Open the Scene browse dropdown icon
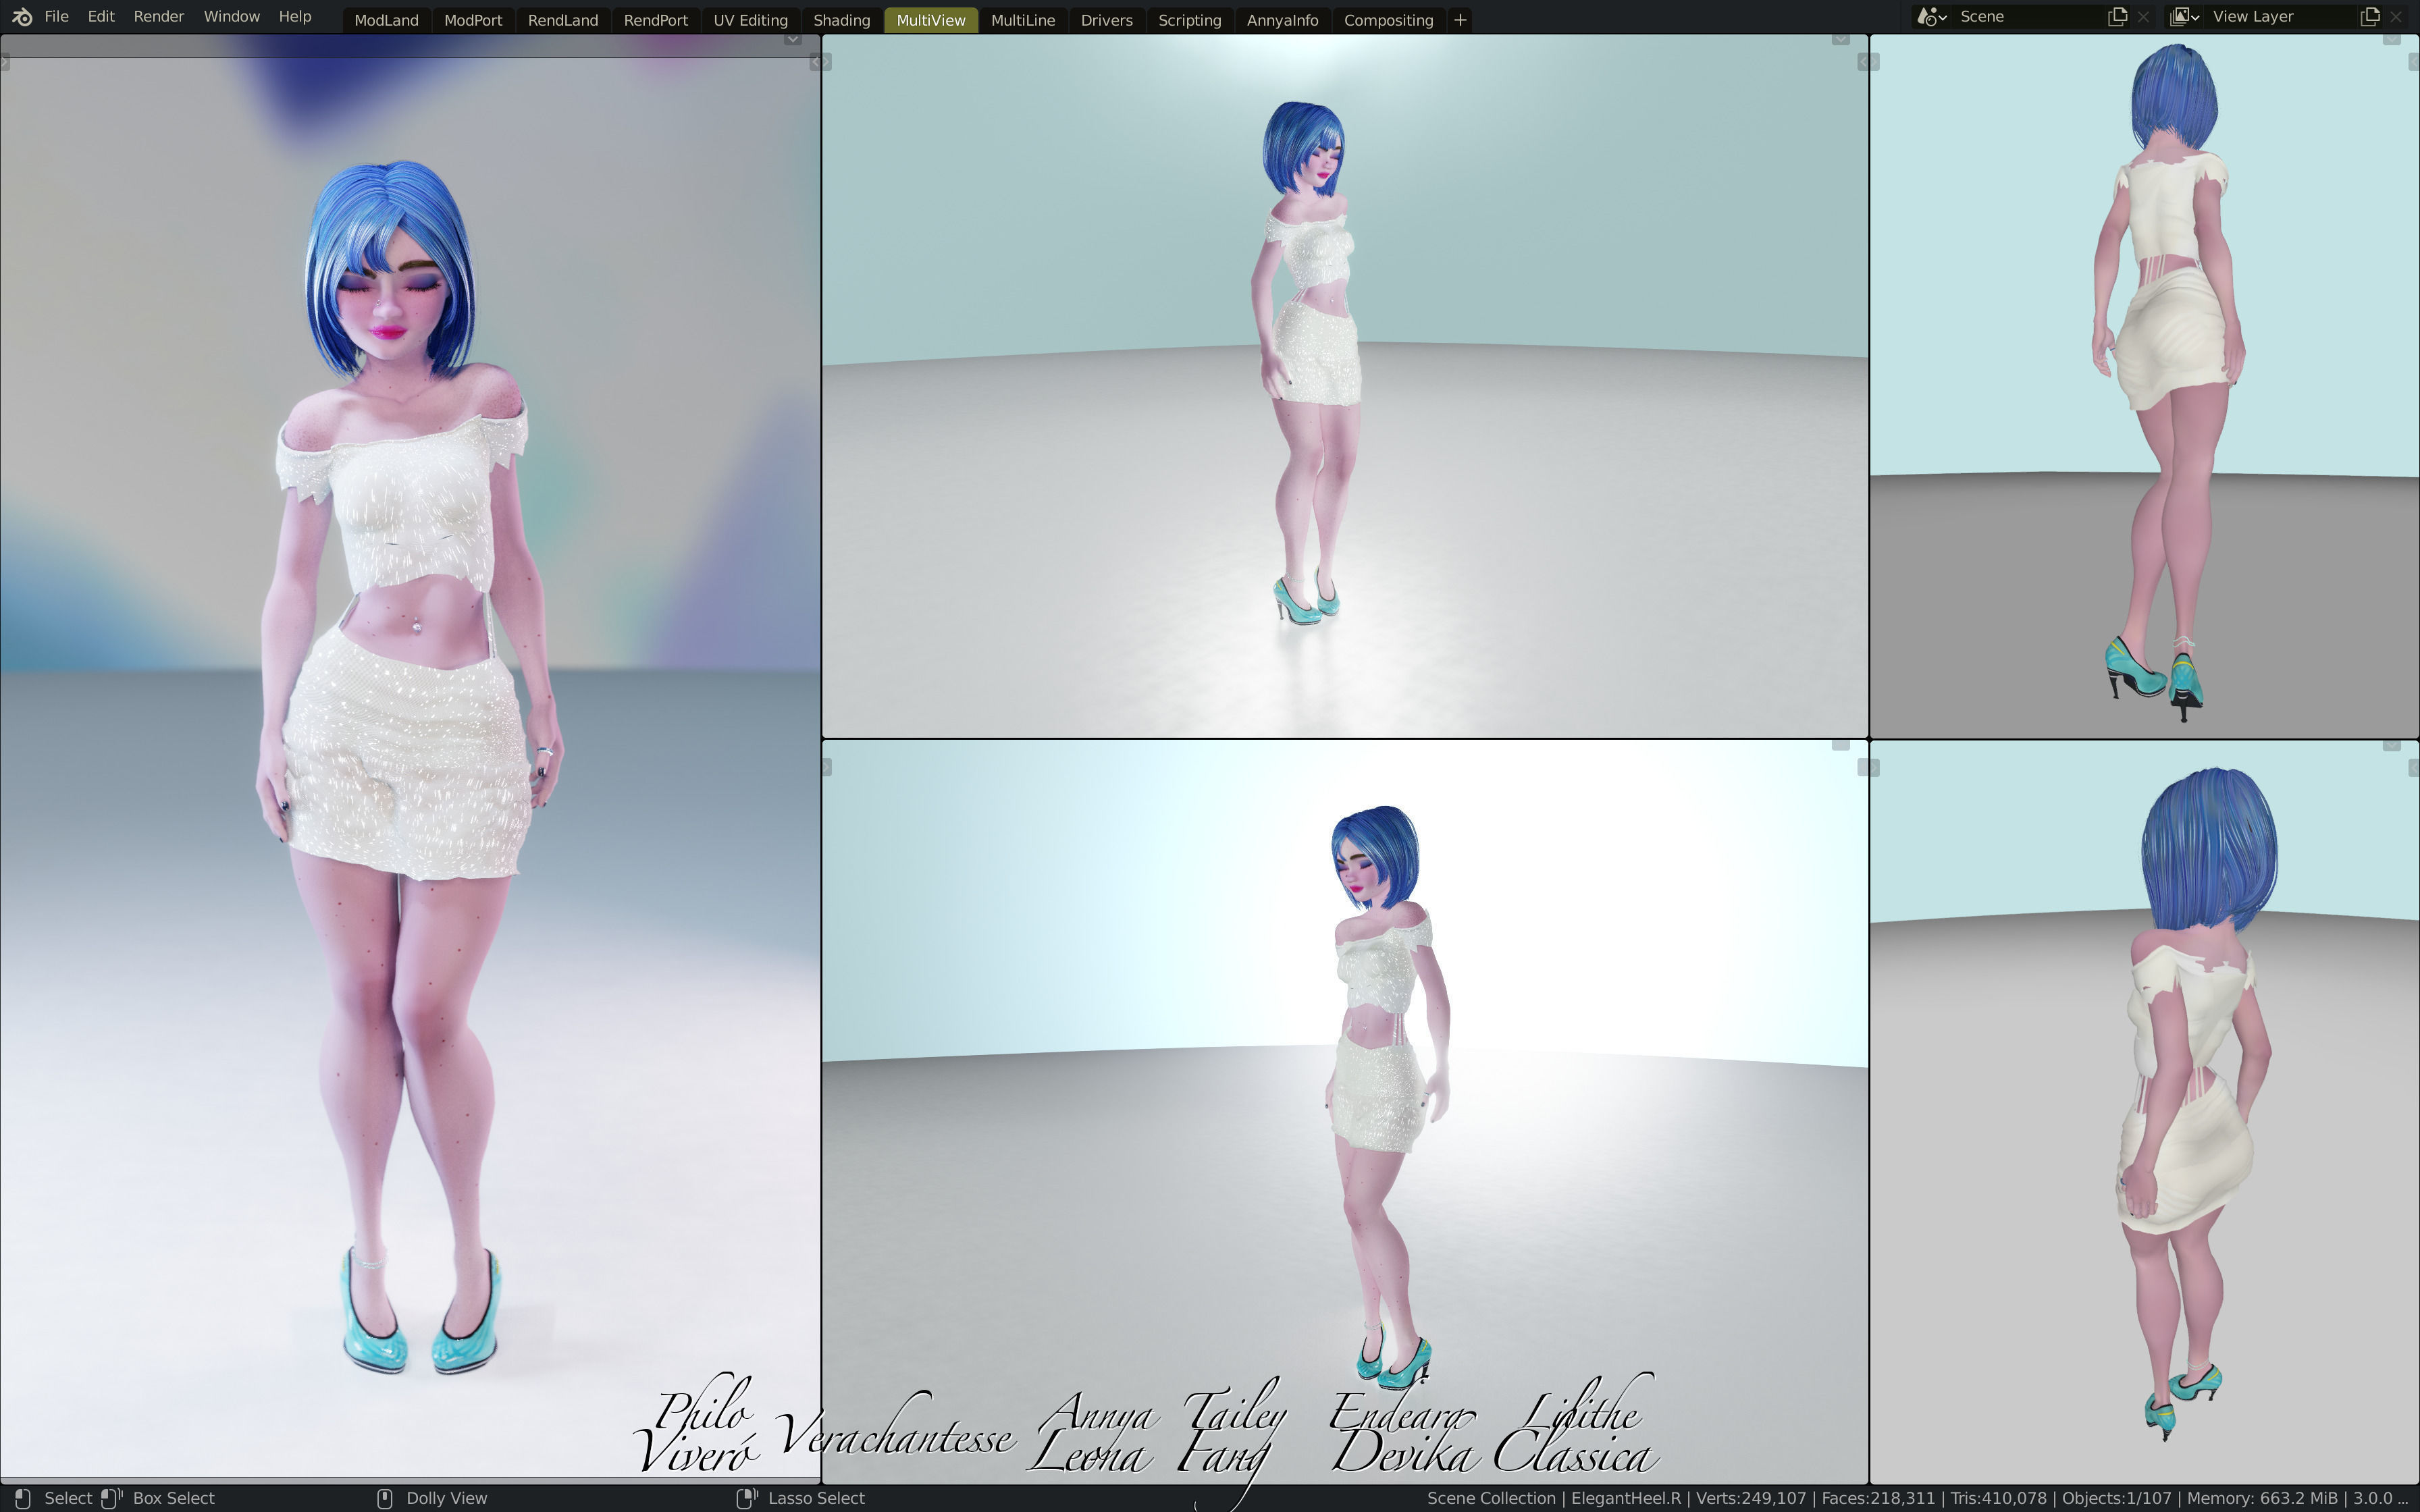2420x1512 pixels. (x=1931, y=17)
